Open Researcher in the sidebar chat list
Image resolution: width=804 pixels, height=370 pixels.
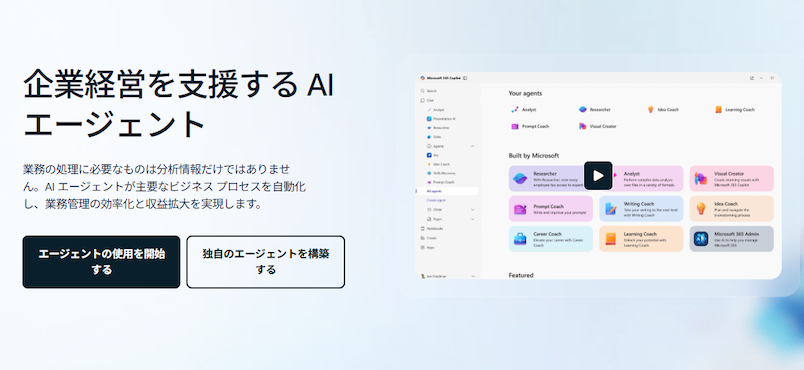click(438, 128)
